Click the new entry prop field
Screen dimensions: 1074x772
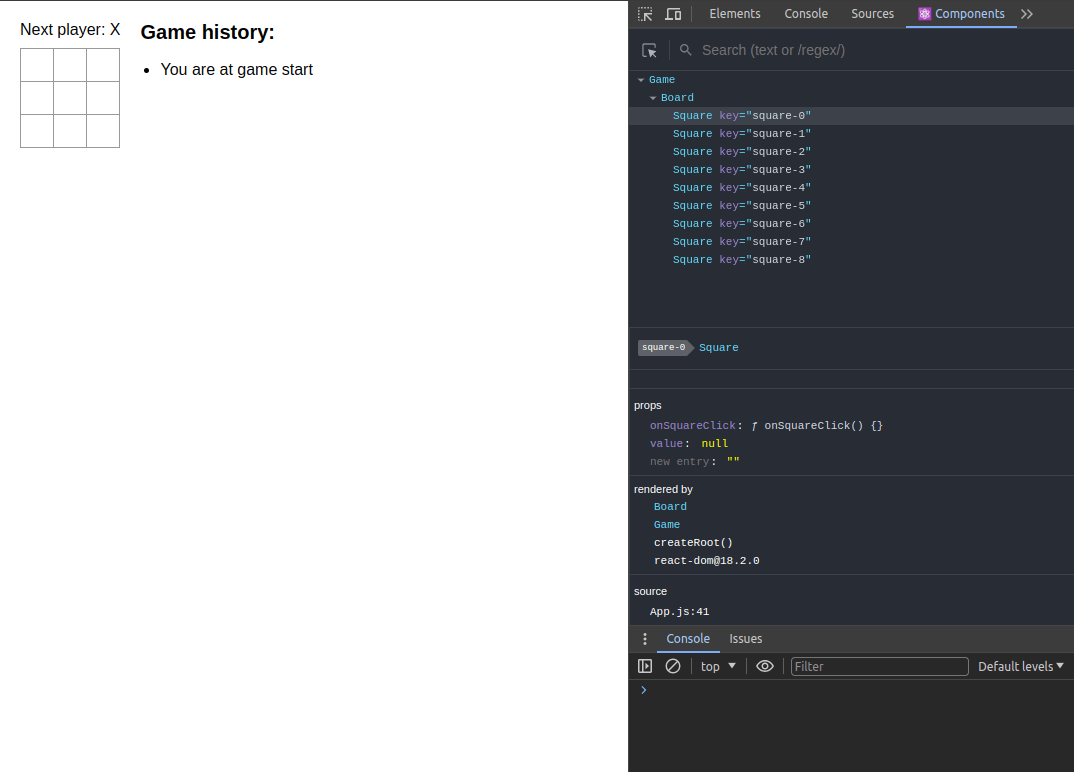click(x=695, y=462)
